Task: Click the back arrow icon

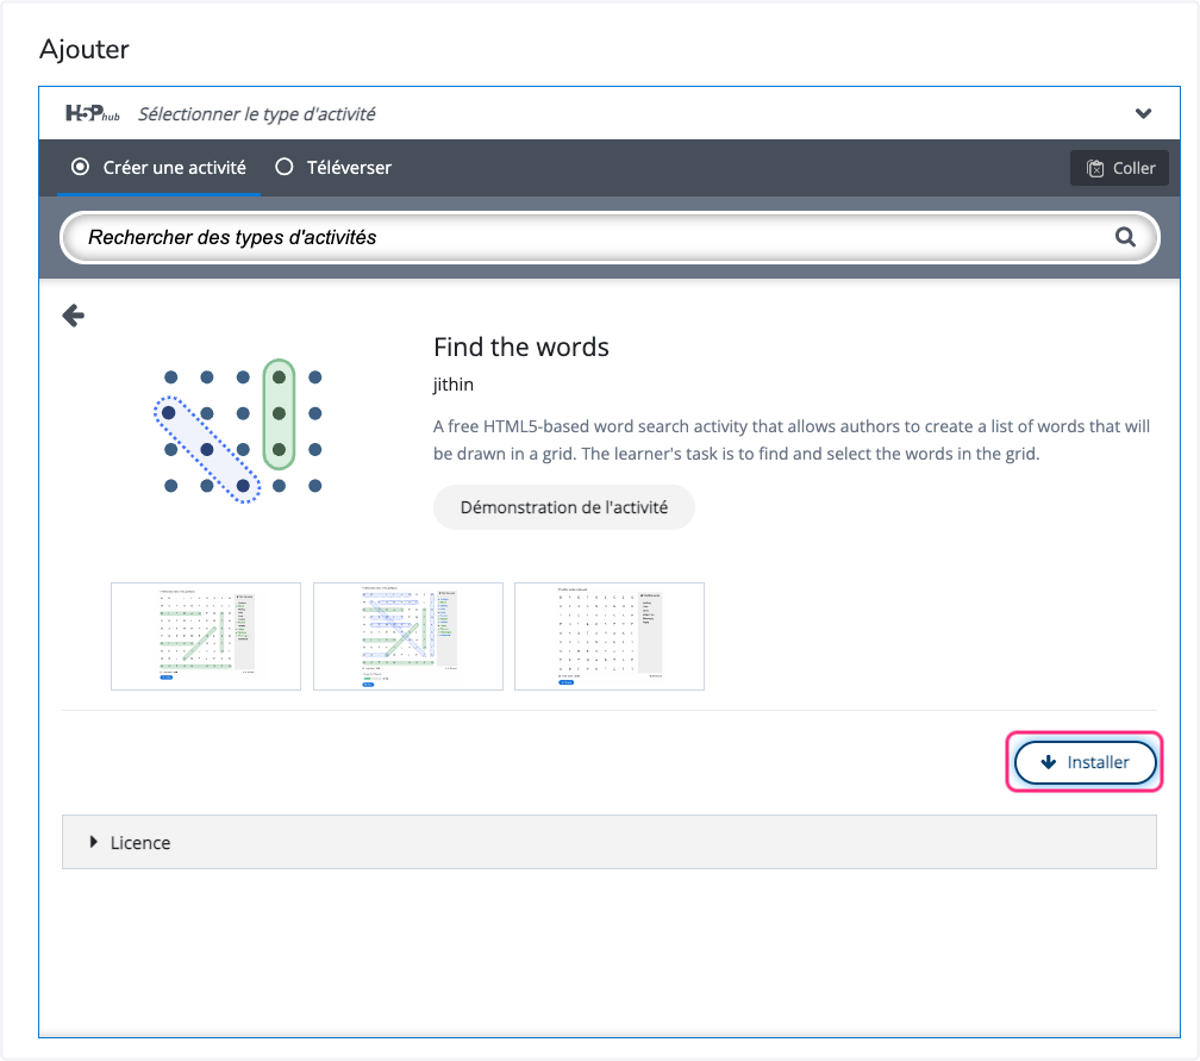Action: [x=73, y=316]
